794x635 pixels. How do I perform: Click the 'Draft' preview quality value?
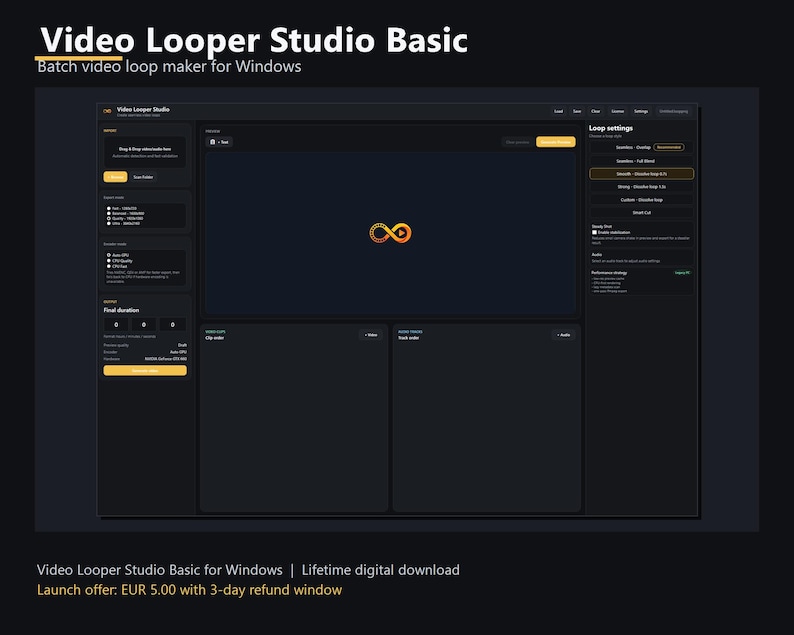(182, 345)
